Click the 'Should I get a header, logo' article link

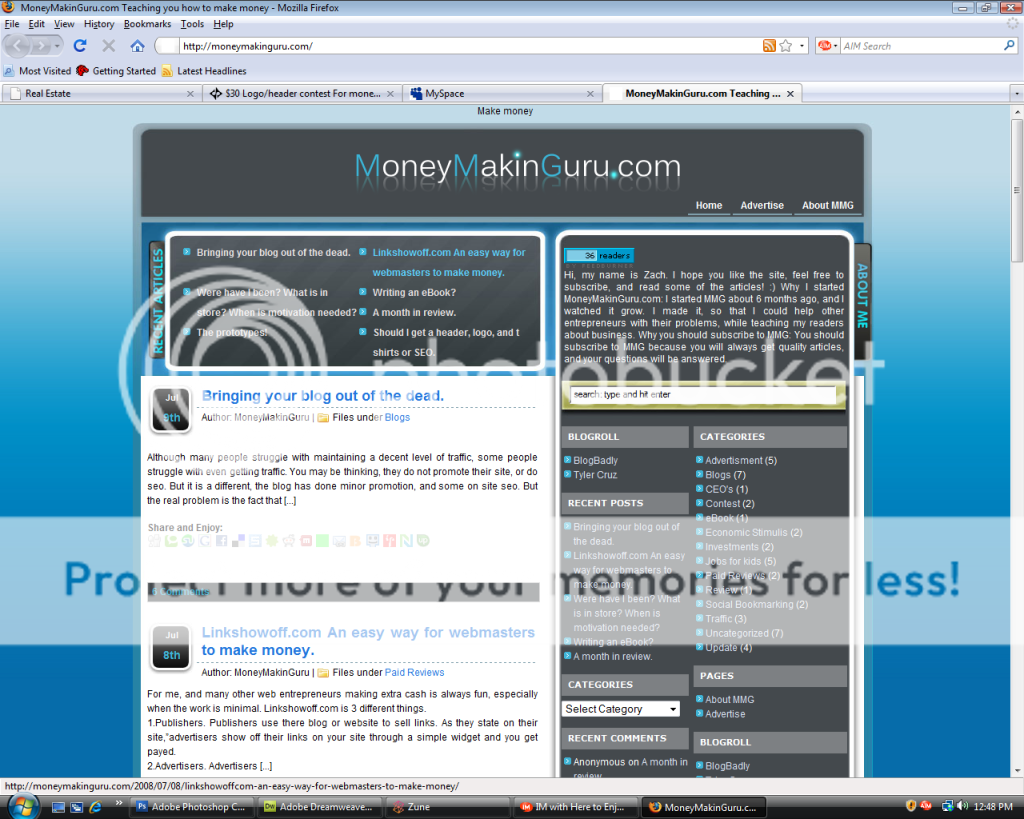446,342
